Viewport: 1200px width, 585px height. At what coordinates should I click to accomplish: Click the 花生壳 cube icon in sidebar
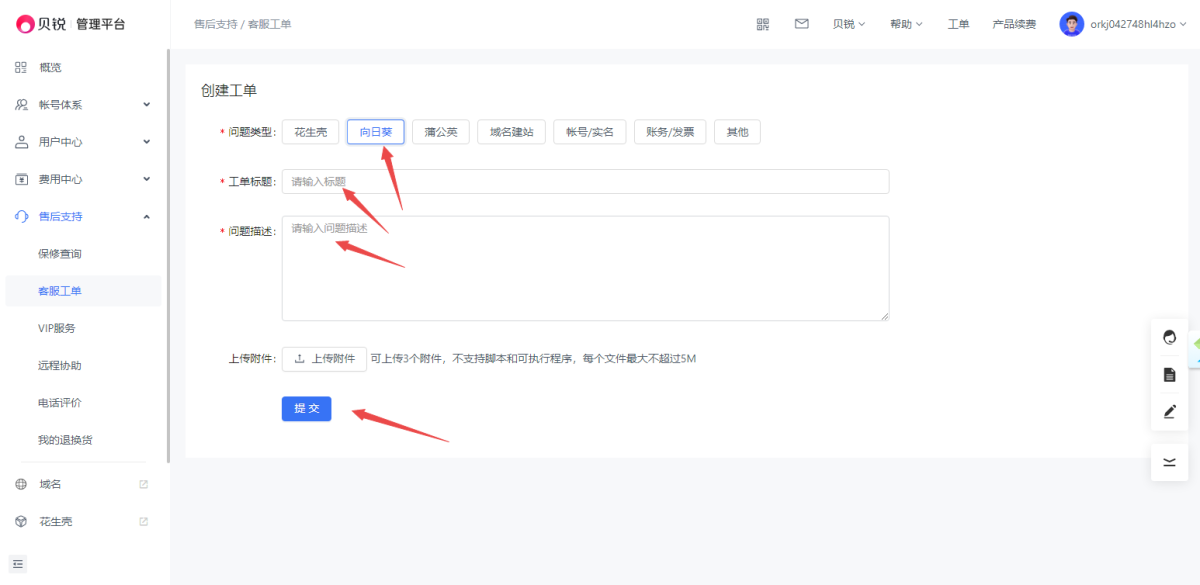click(21, 521)
